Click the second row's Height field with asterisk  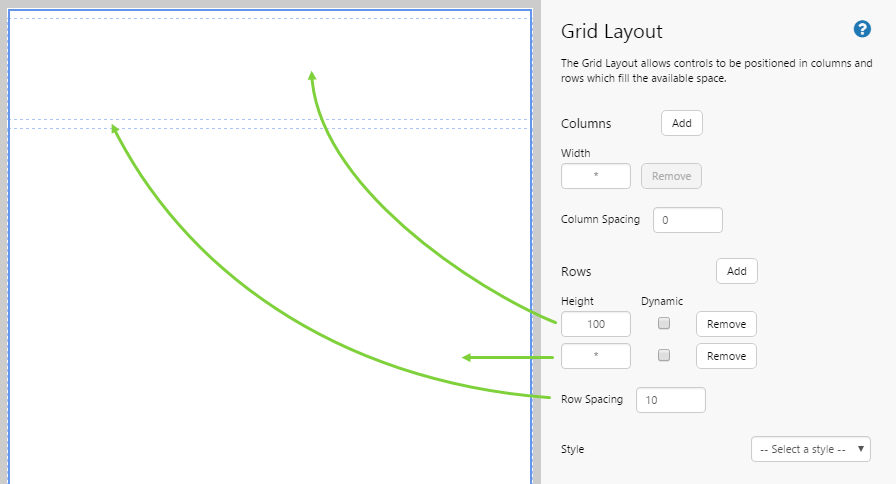coord(596,356)
